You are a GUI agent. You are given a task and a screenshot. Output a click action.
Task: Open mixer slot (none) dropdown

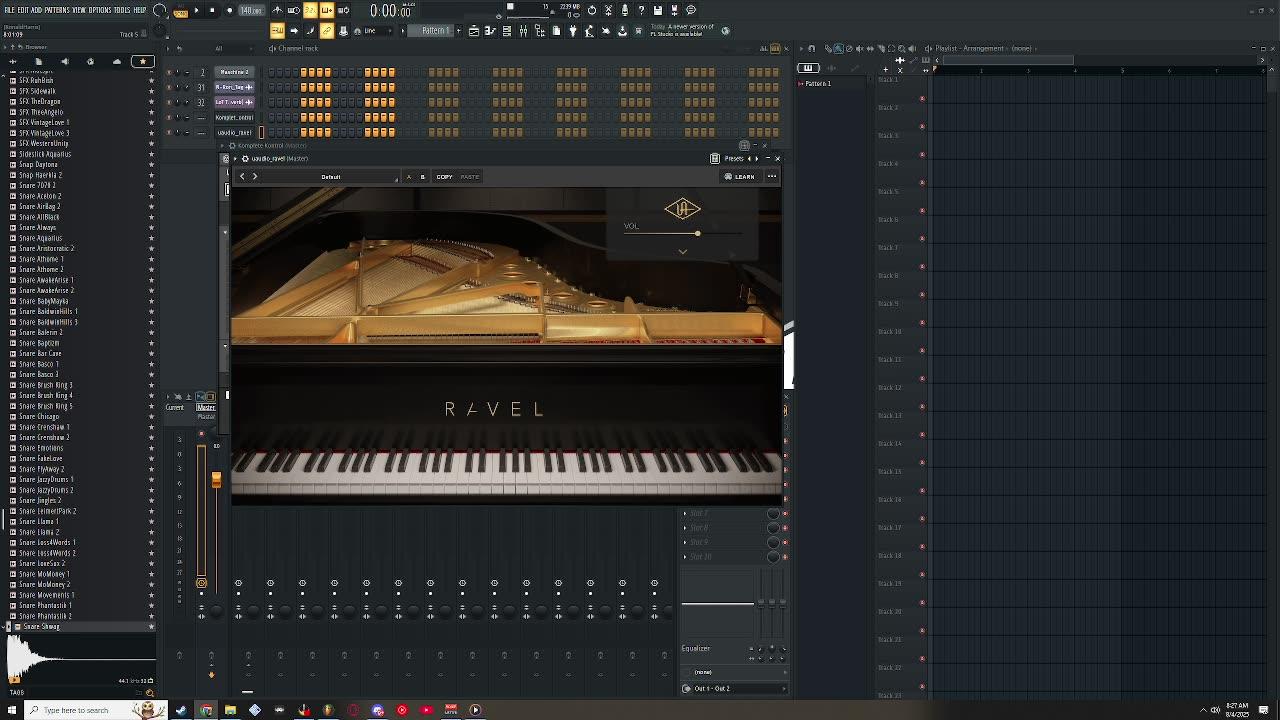coord(734,672)
